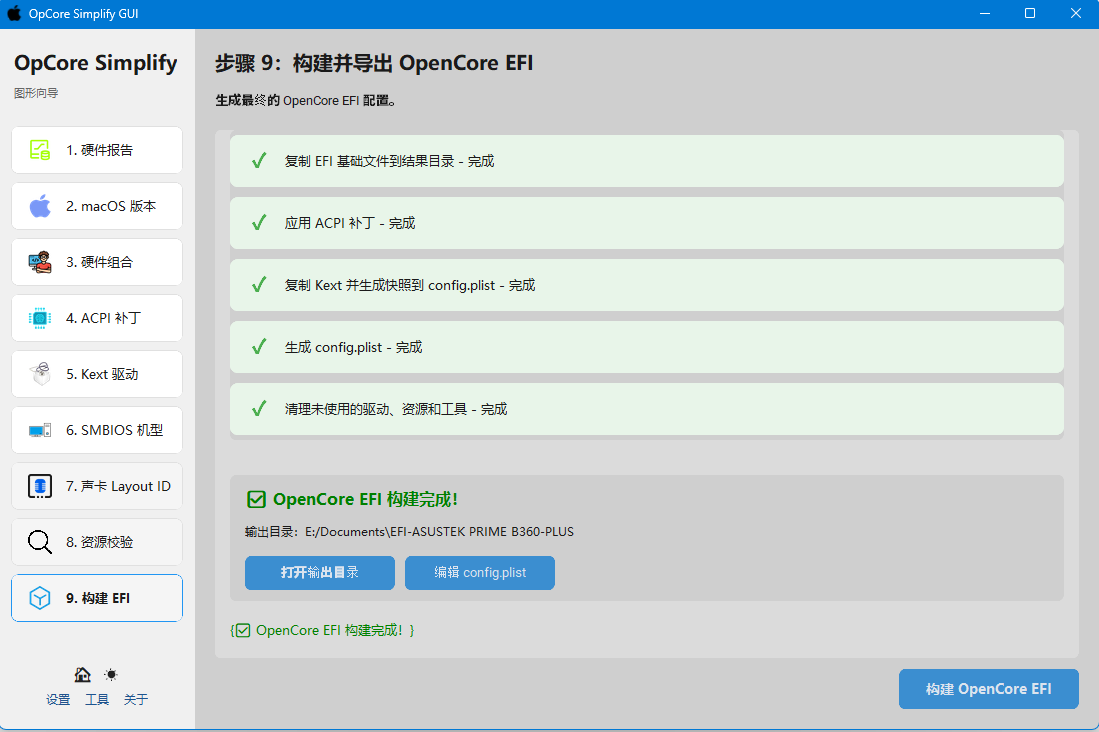This screenshot has width=1099, height=732.
Task: Click the 构建 OpenCore EFI button
Action: point(988,689)
